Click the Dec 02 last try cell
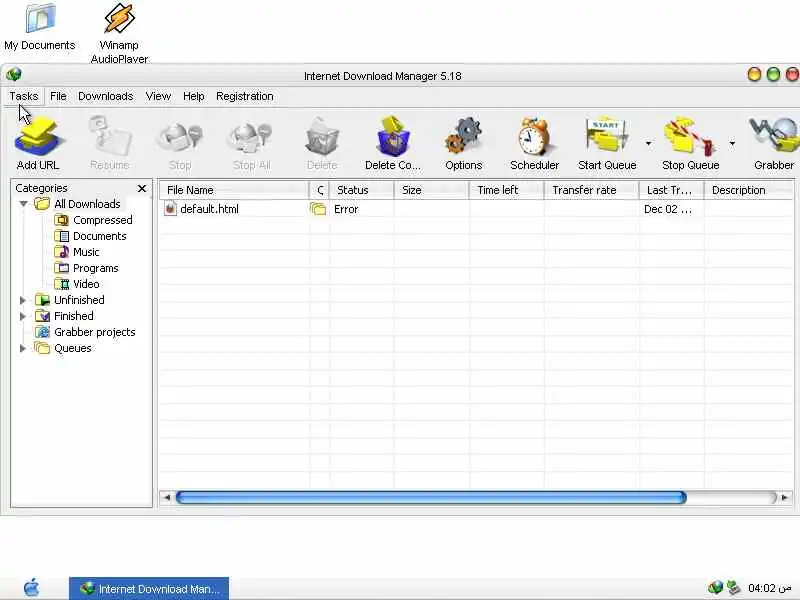The width and height of the screenshot is (800, 600). 668,209
